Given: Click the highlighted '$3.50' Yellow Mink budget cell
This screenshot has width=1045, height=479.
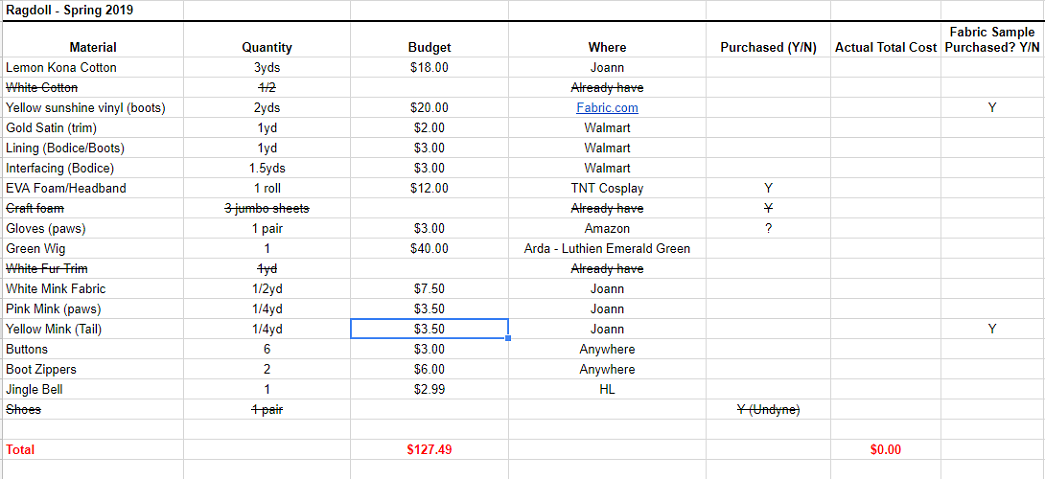Looking at the screenshot, I should (x=429, y=329).
